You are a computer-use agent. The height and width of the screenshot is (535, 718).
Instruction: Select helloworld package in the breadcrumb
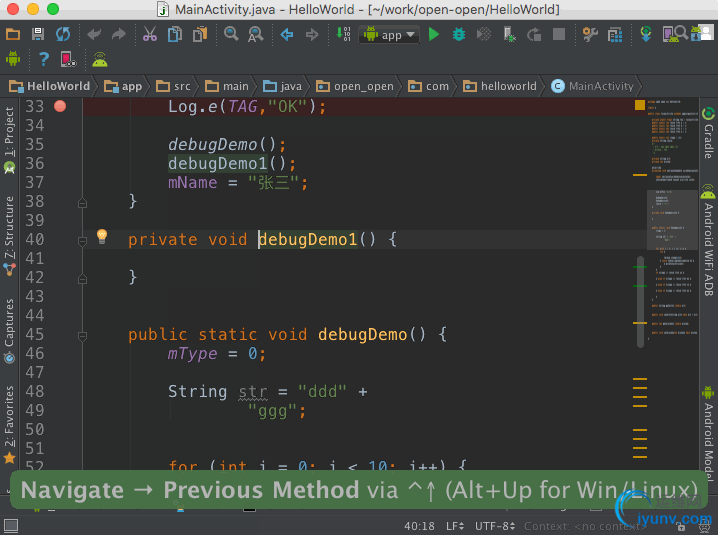pos(500,86)
